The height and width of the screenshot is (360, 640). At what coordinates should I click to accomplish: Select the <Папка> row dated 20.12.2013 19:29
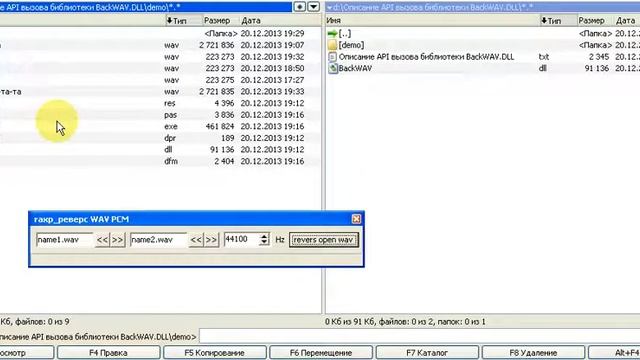[160, 33]
